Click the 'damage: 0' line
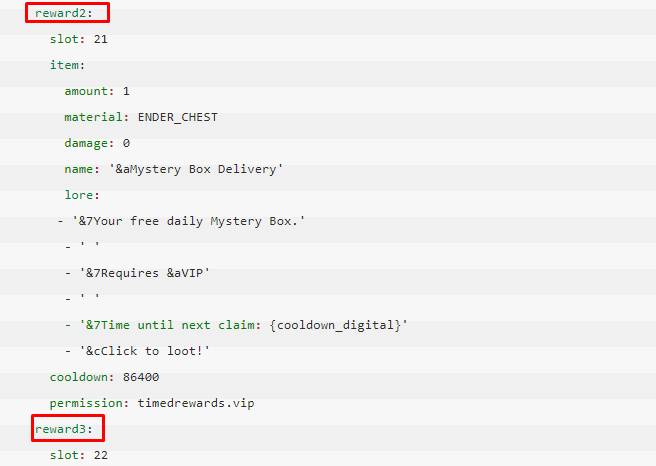656x466 pixels. pyautogui.click(x=97, y=143)
